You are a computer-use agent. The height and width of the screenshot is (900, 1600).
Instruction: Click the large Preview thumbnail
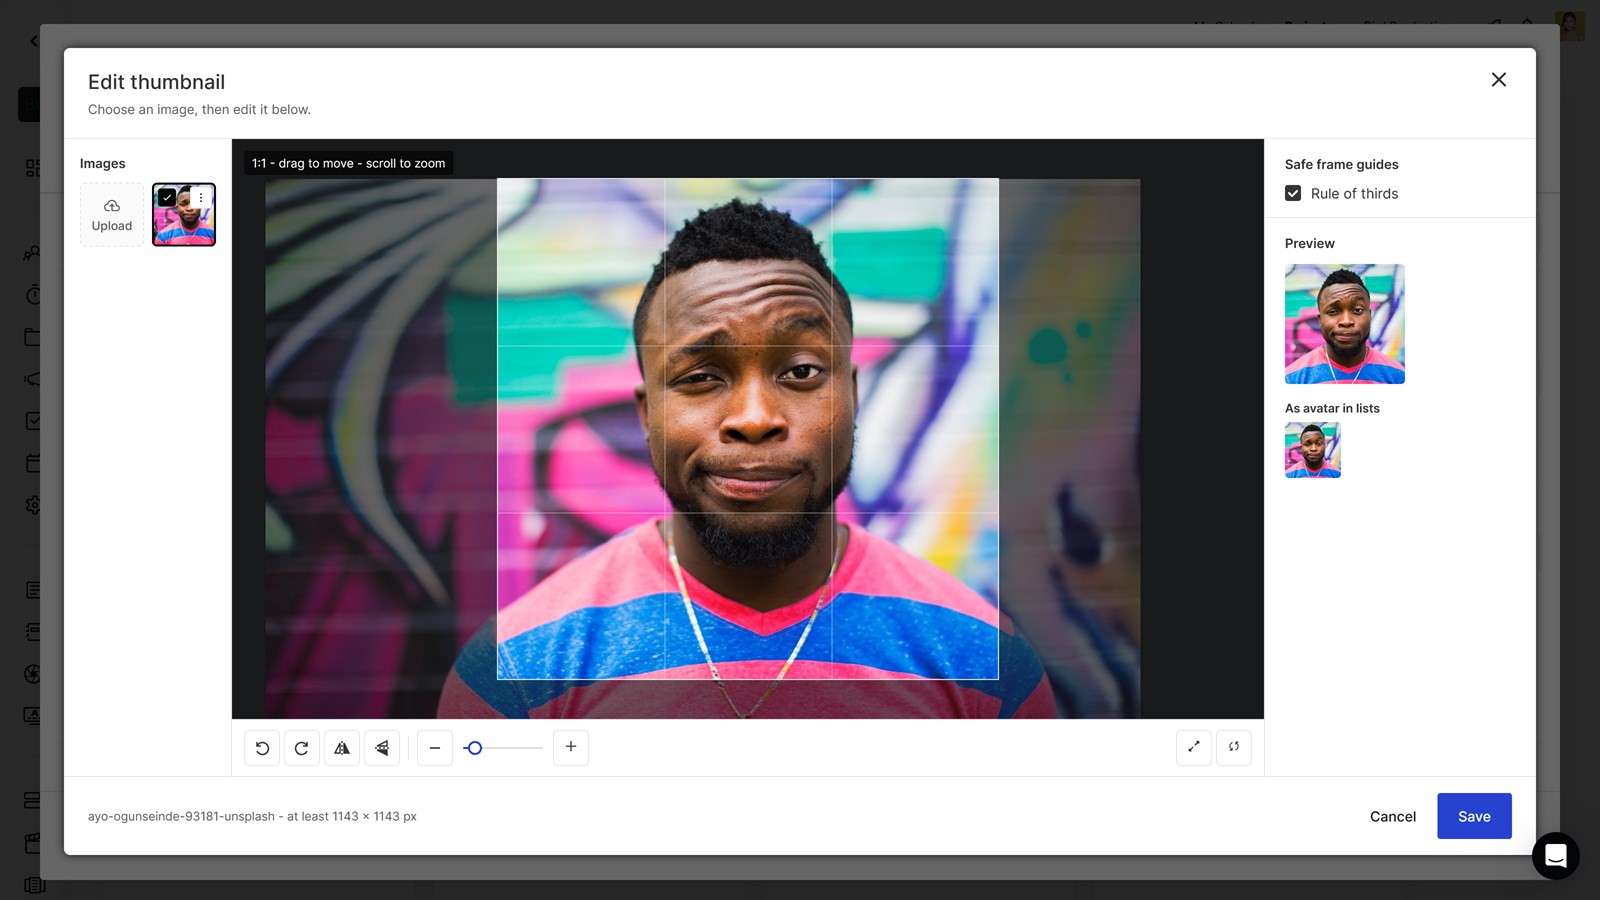click(x=1344, y=324)
